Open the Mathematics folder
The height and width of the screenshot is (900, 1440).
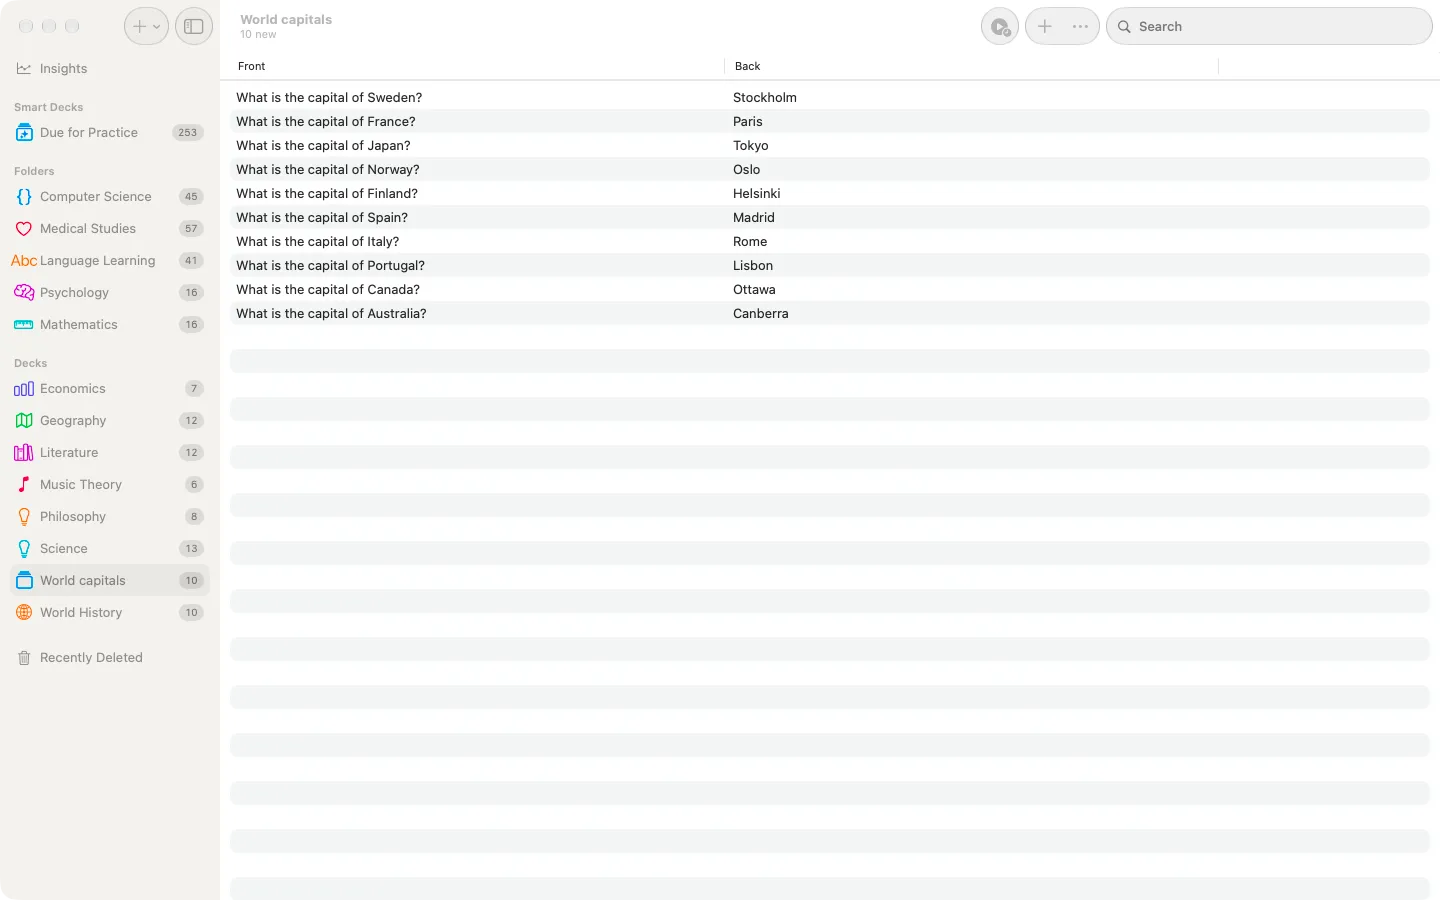coord(110,325)
